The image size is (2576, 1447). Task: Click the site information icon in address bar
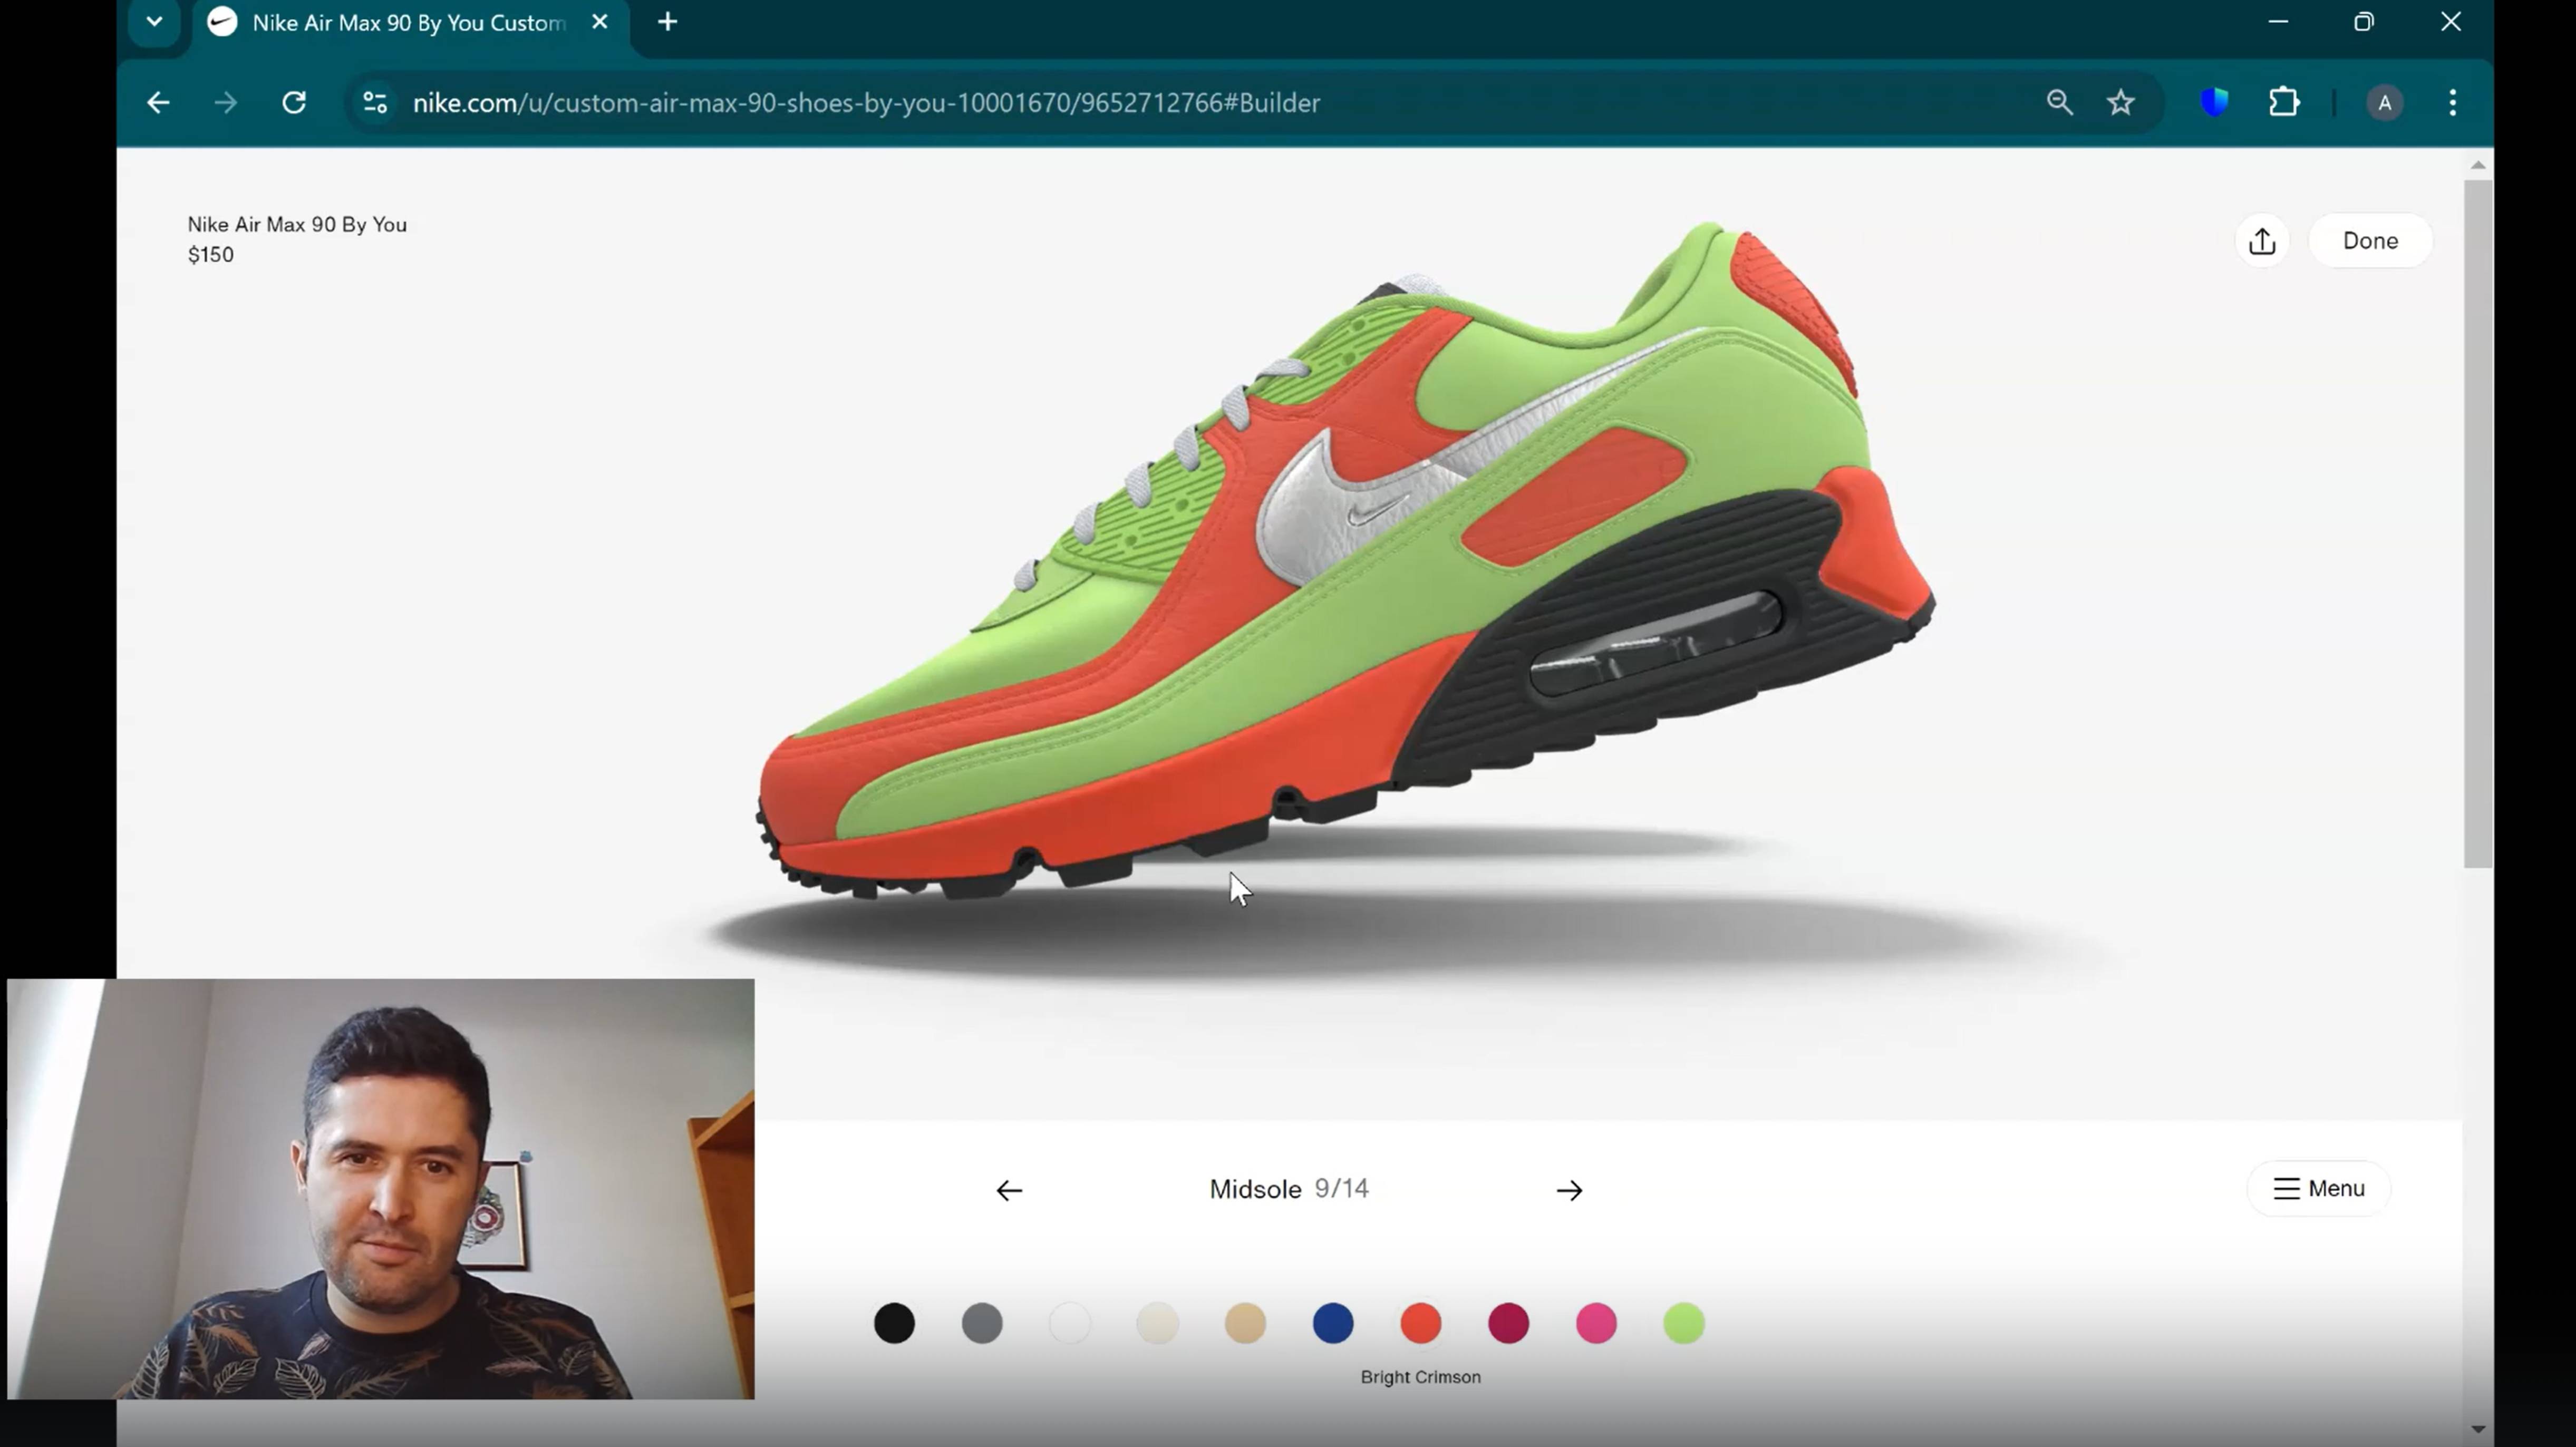coord(374,102)
